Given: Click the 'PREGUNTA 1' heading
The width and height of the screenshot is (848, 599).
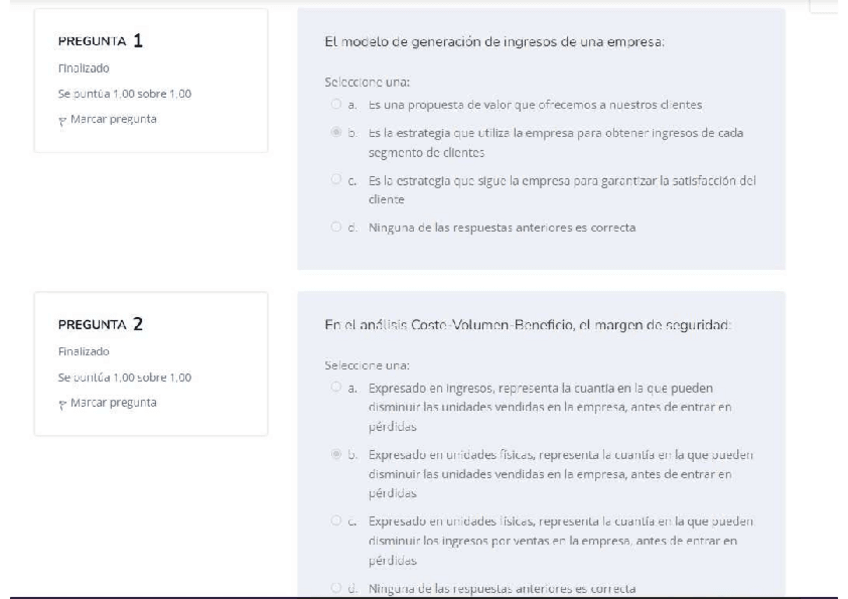Looking at the screenshot, I should [101, 41].
